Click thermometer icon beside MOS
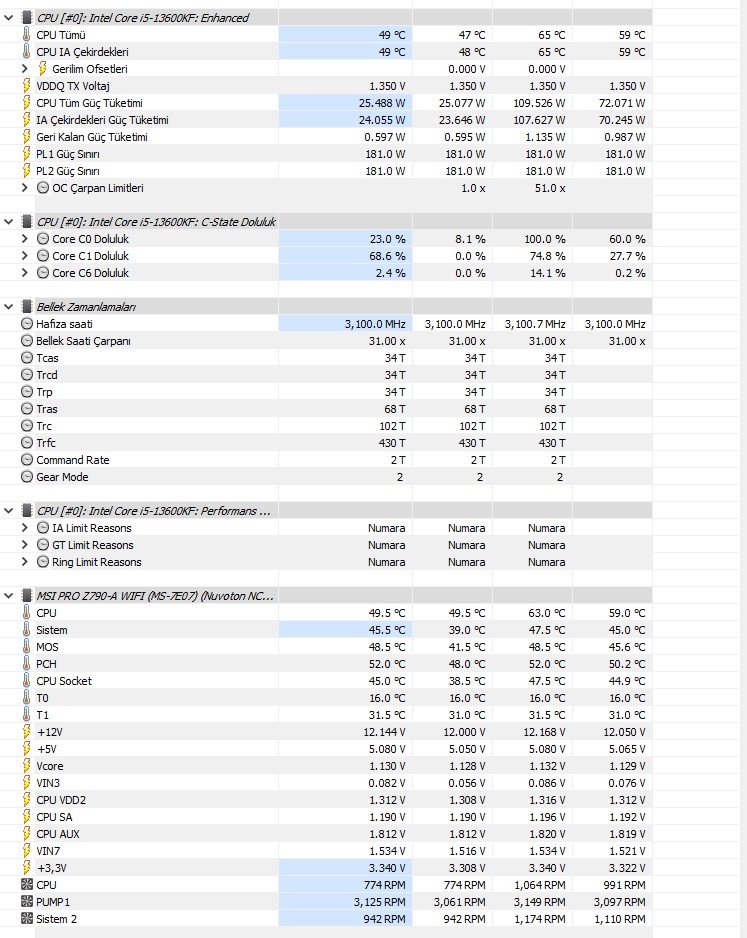 click(26, 647)
